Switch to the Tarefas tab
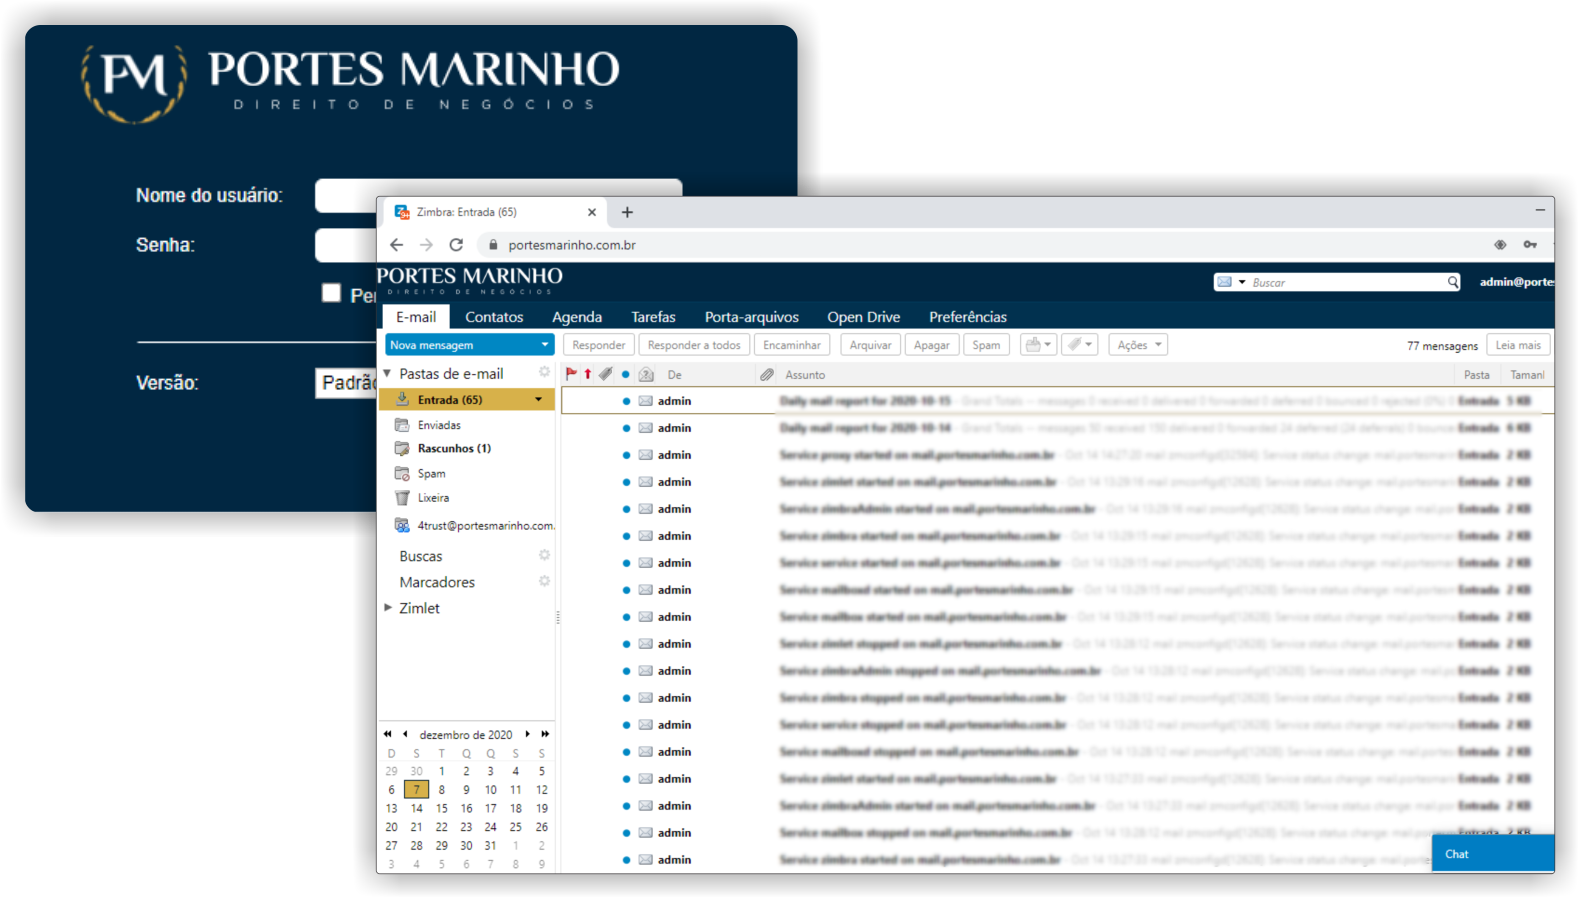 (653, 317)
